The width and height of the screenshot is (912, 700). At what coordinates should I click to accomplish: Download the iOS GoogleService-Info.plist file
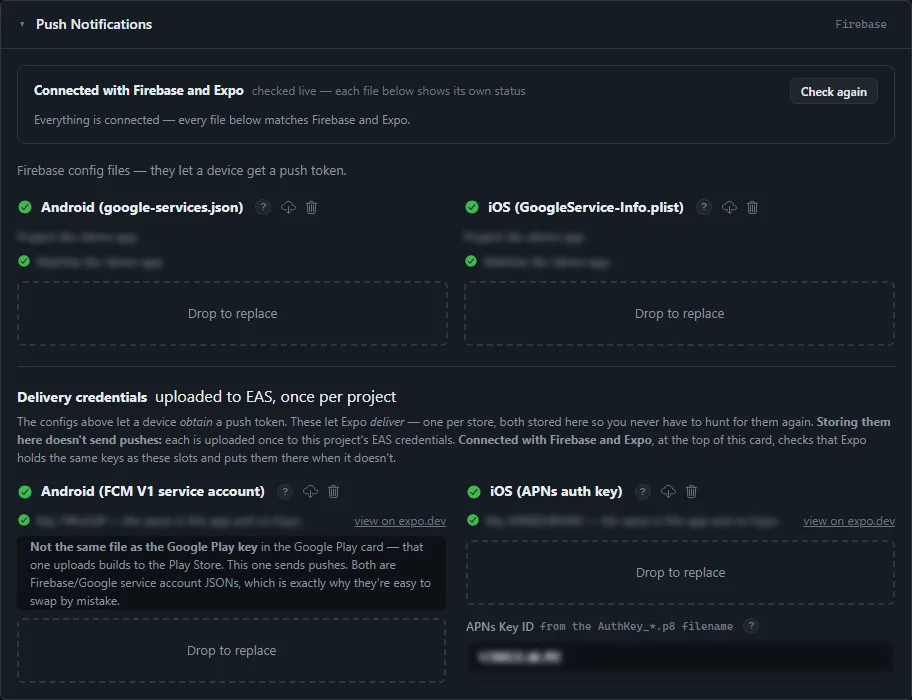click(729, 207)
